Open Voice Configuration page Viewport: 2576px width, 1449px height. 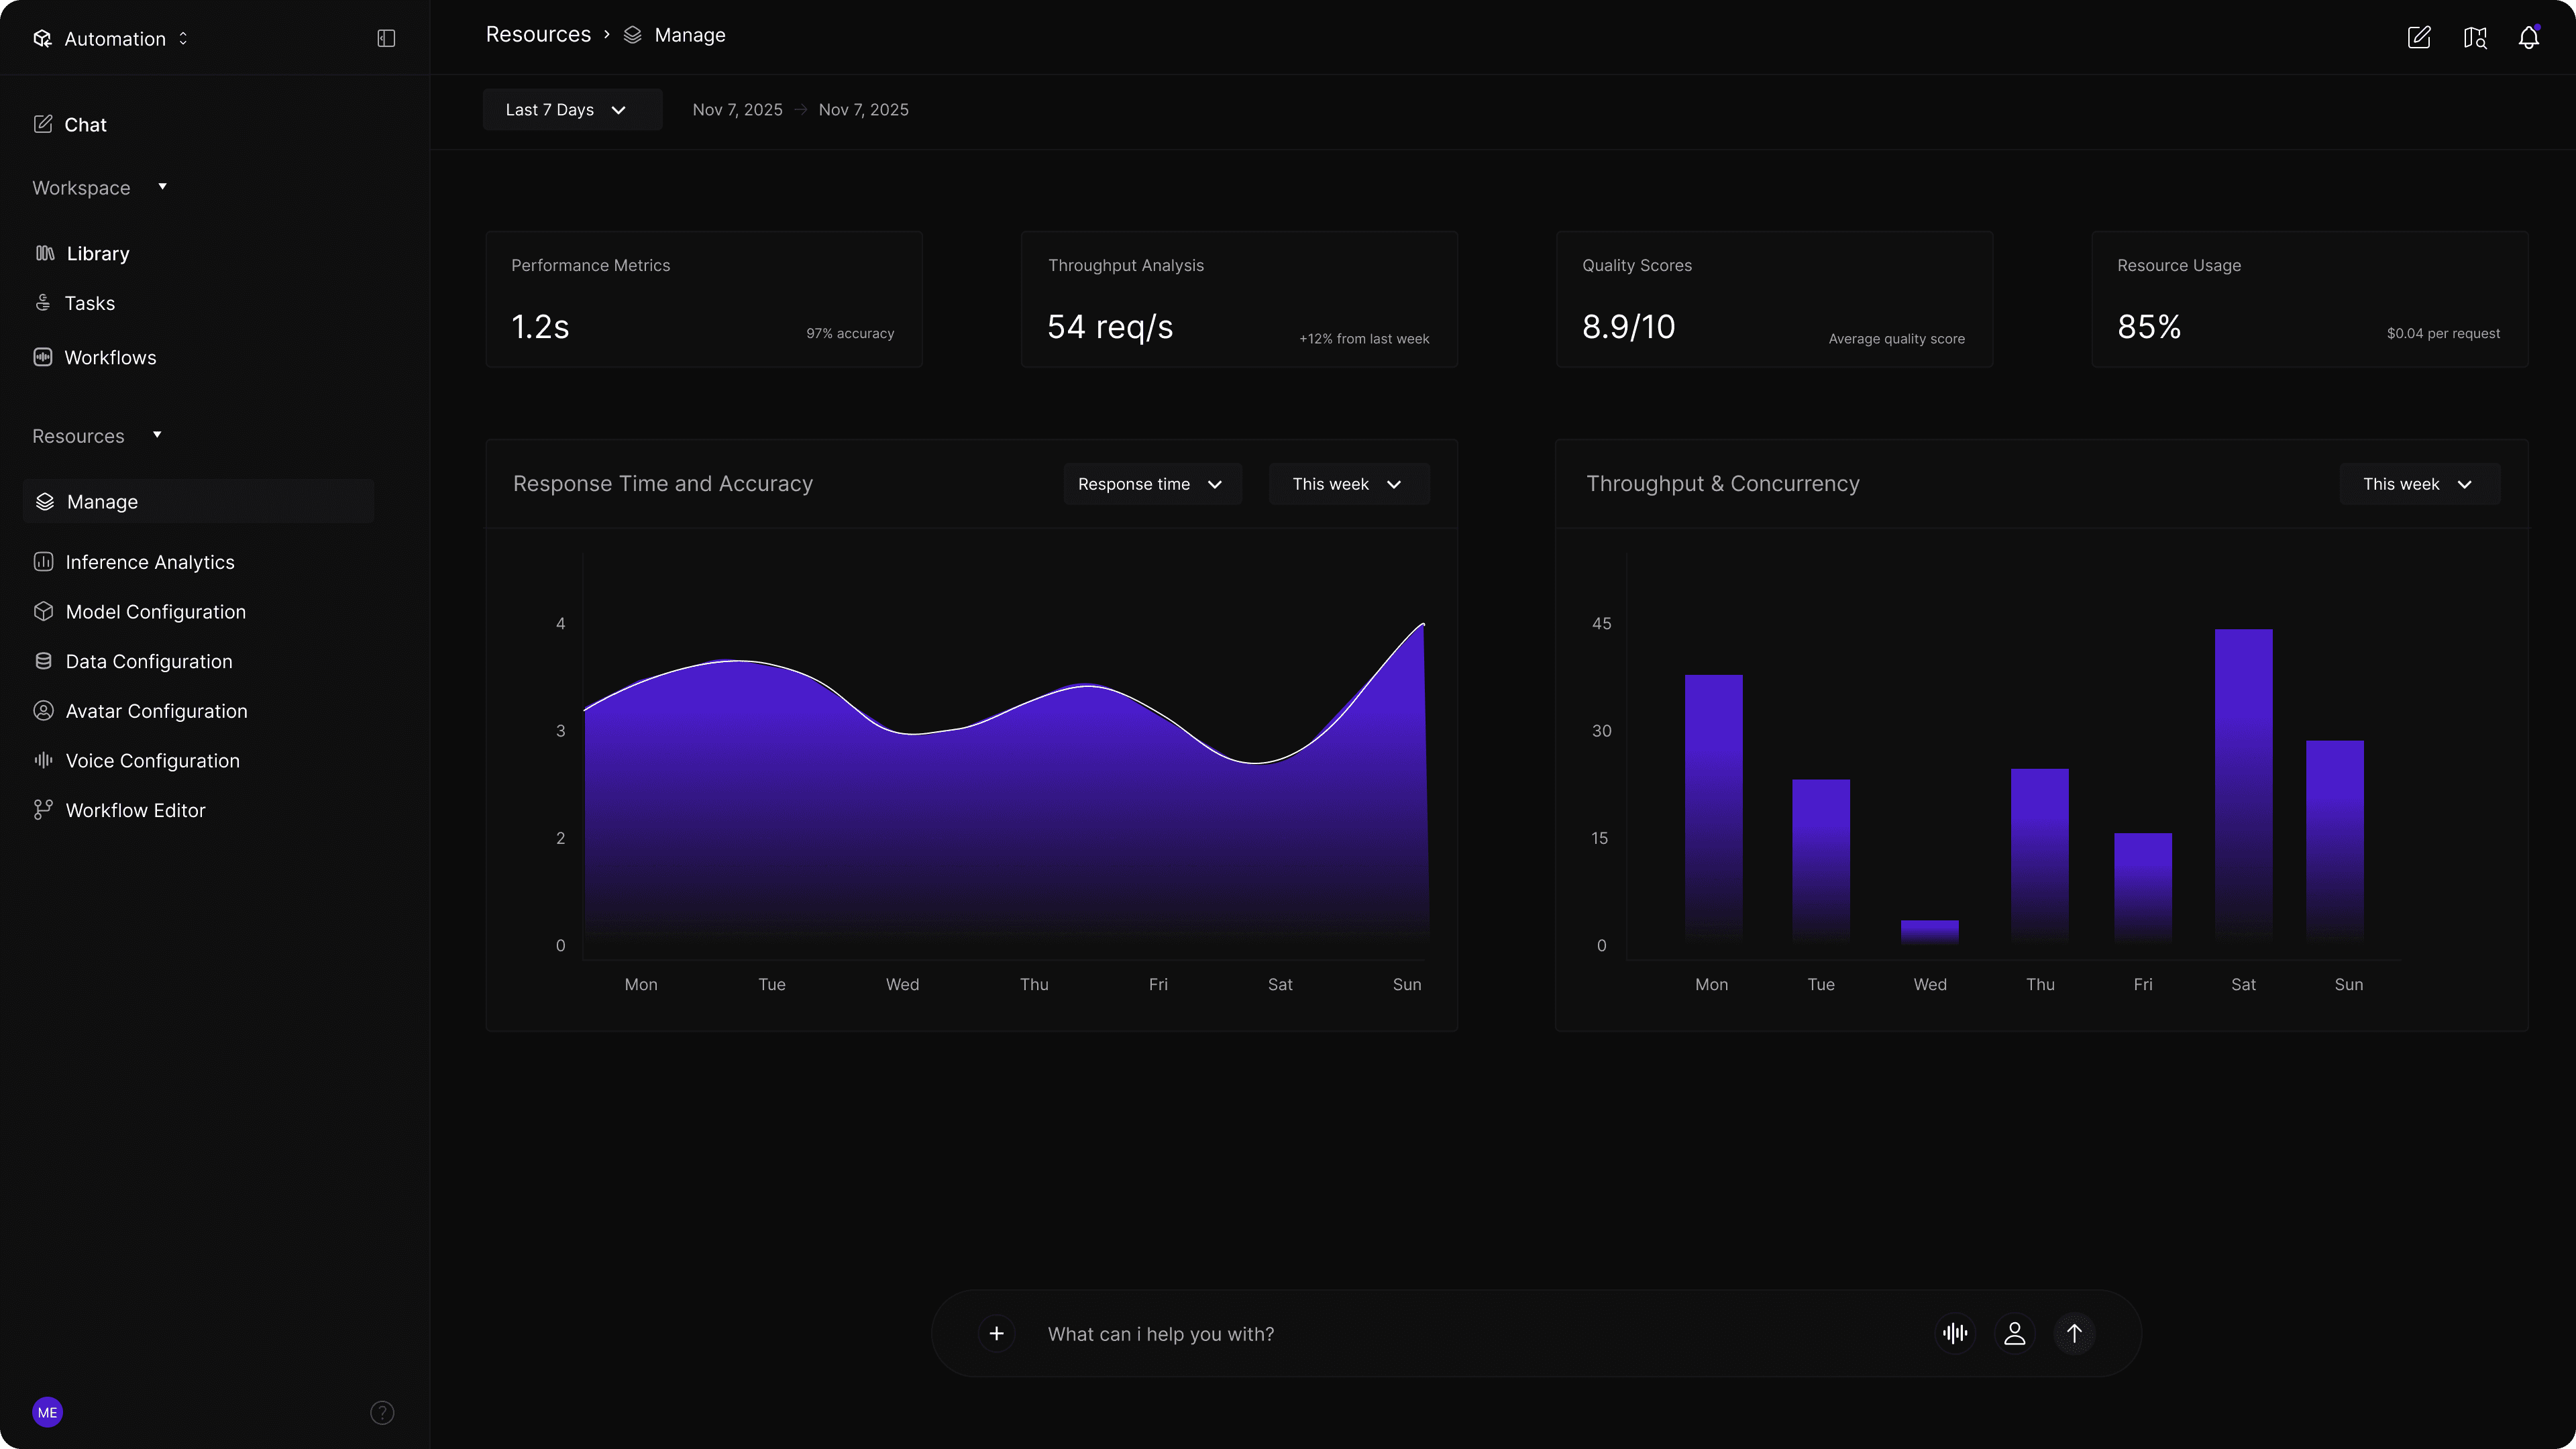coord(152,761)
